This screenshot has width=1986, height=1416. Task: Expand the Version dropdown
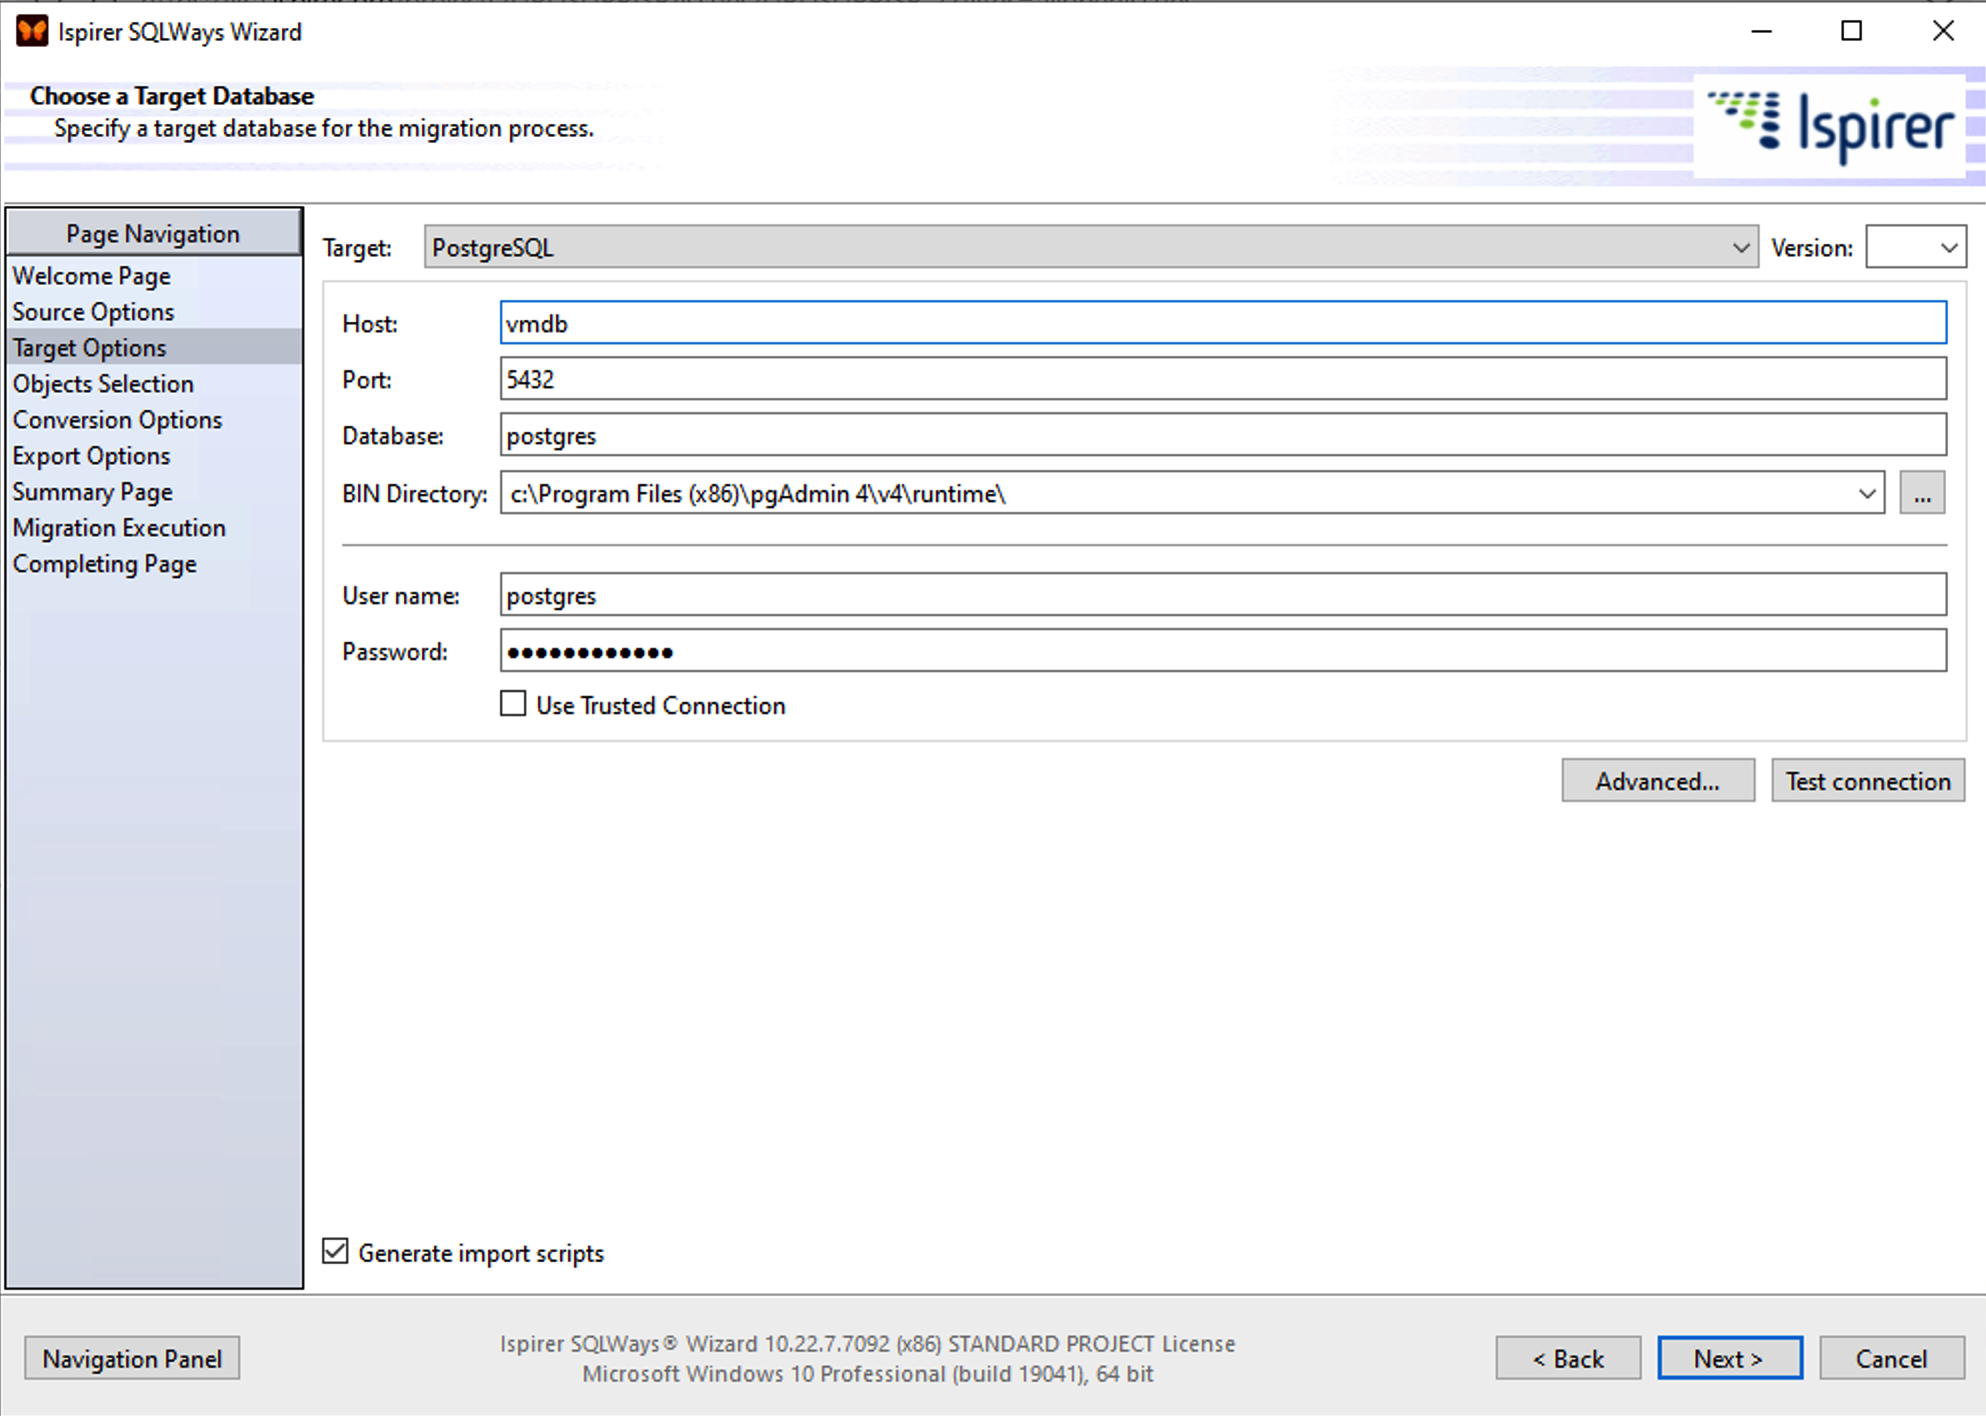point(1915,247)
